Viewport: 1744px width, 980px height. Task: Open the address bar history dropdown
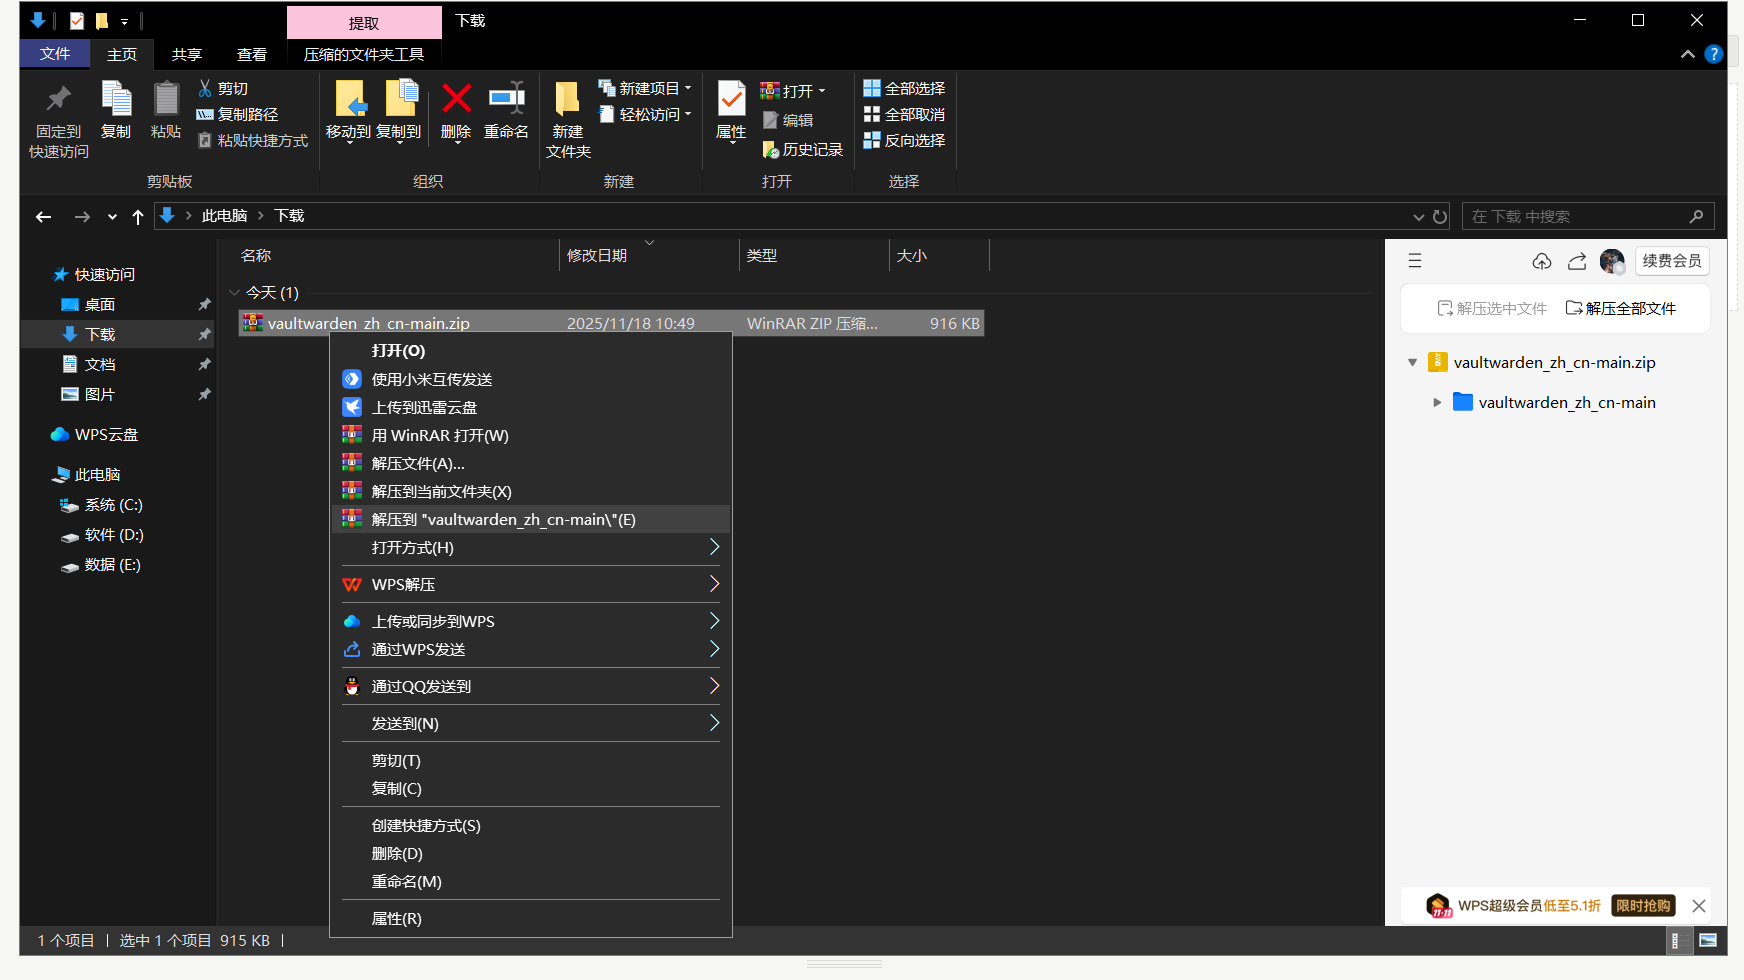tap(1418, 217)
